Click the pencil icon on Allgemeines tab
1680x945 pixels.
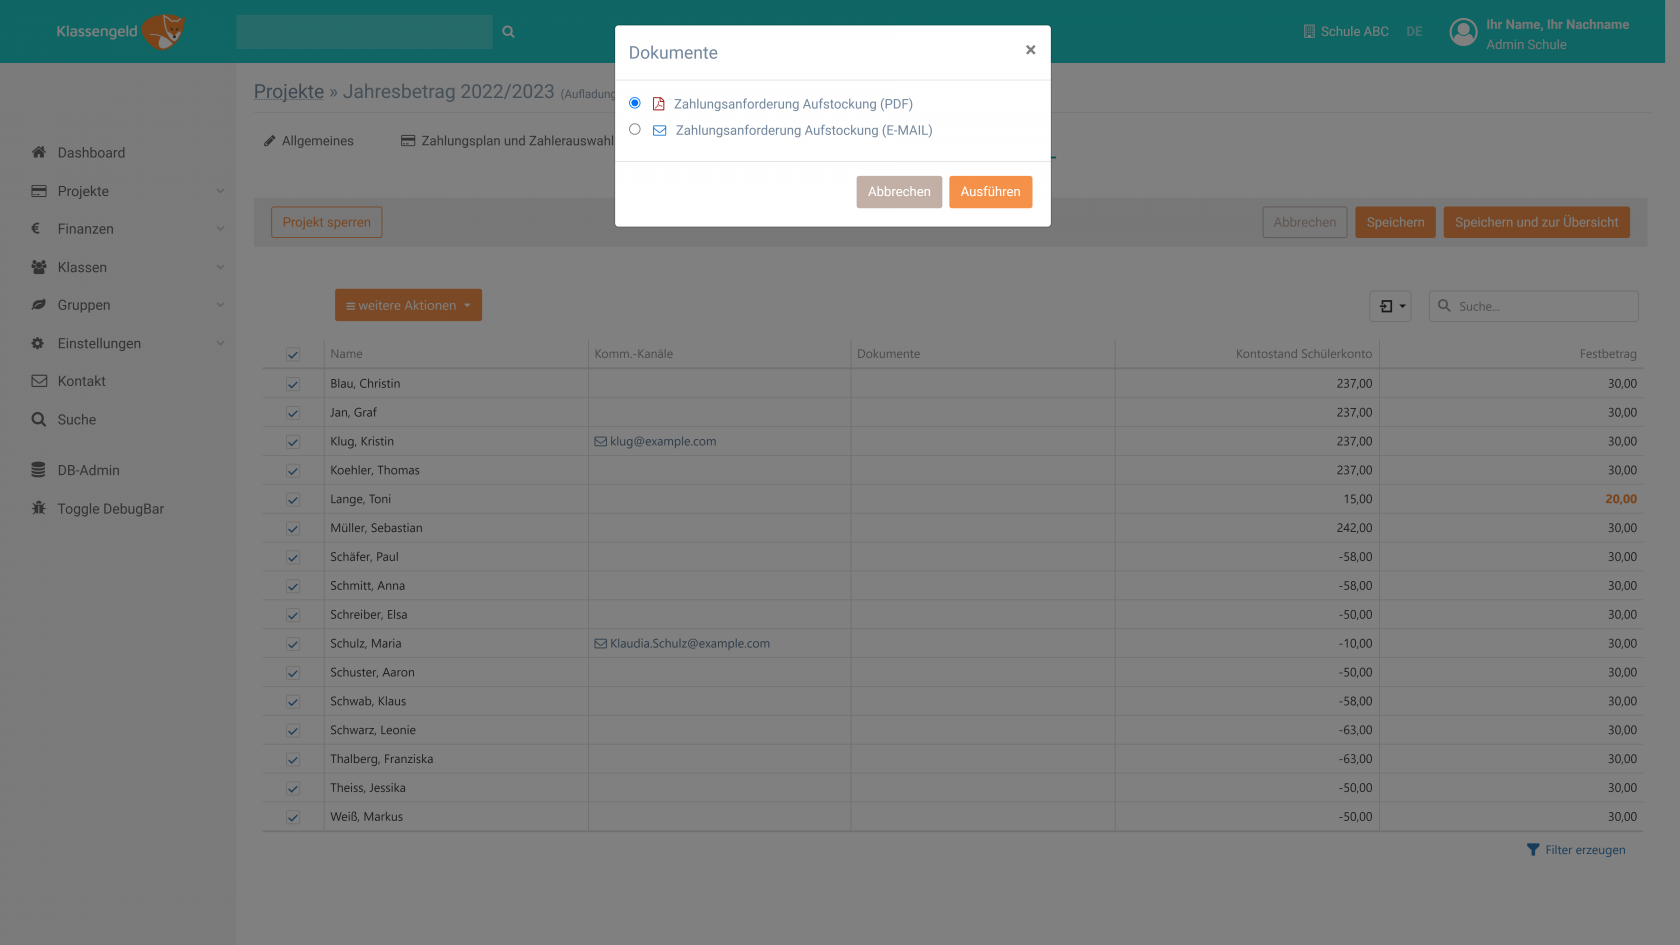269,141
